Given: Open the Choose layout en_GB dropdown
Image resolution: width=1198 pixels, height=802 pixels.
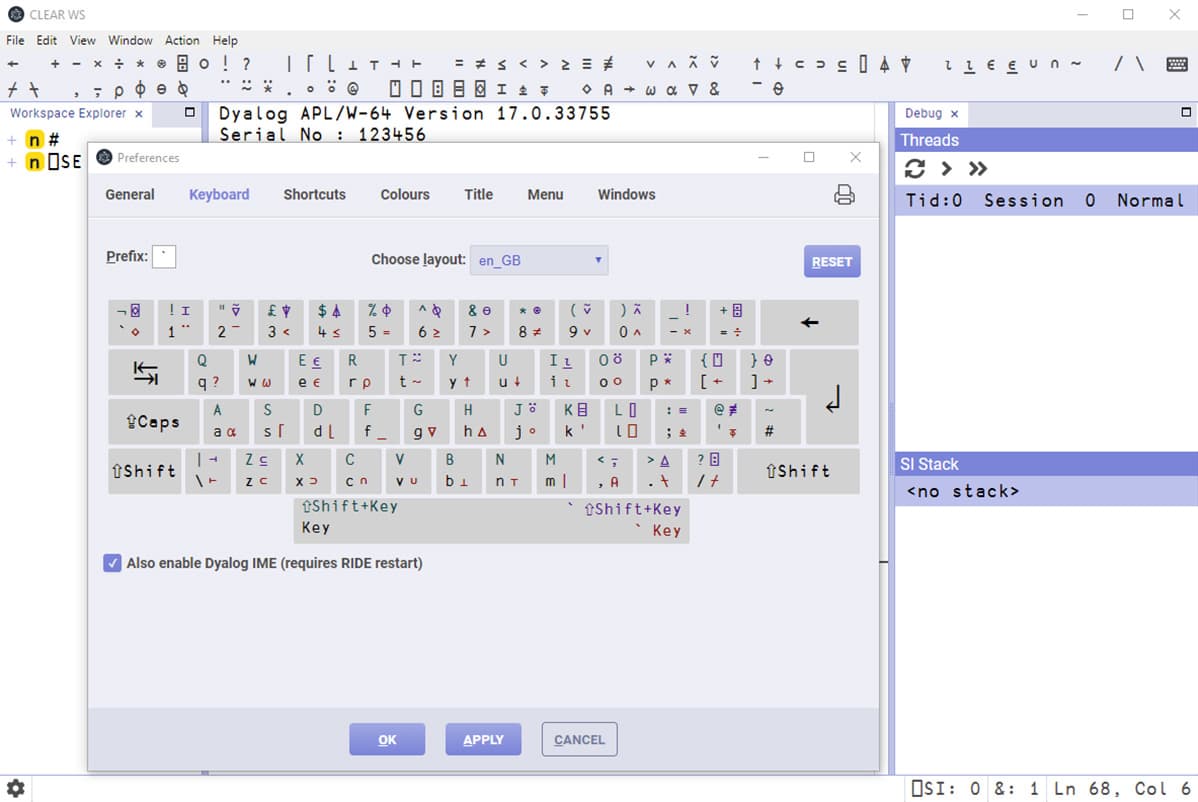Looking at the screenshot, I should (539, 260).
